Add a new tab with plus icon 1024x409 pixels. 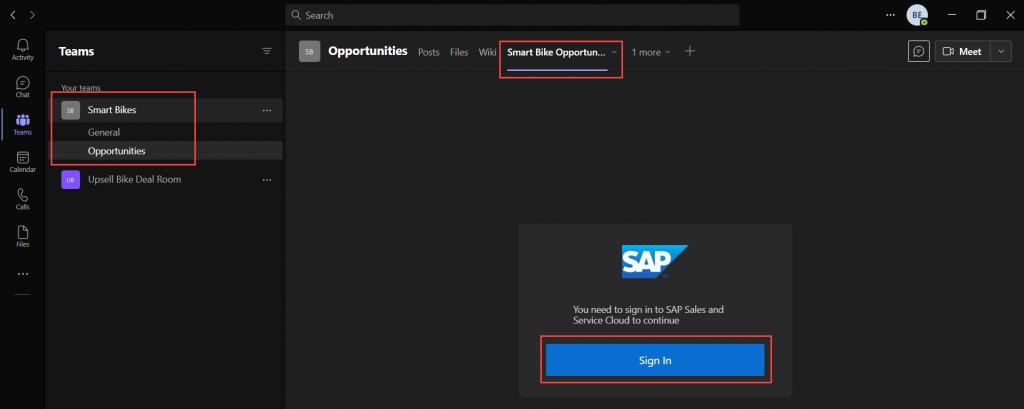coord(690,51)
